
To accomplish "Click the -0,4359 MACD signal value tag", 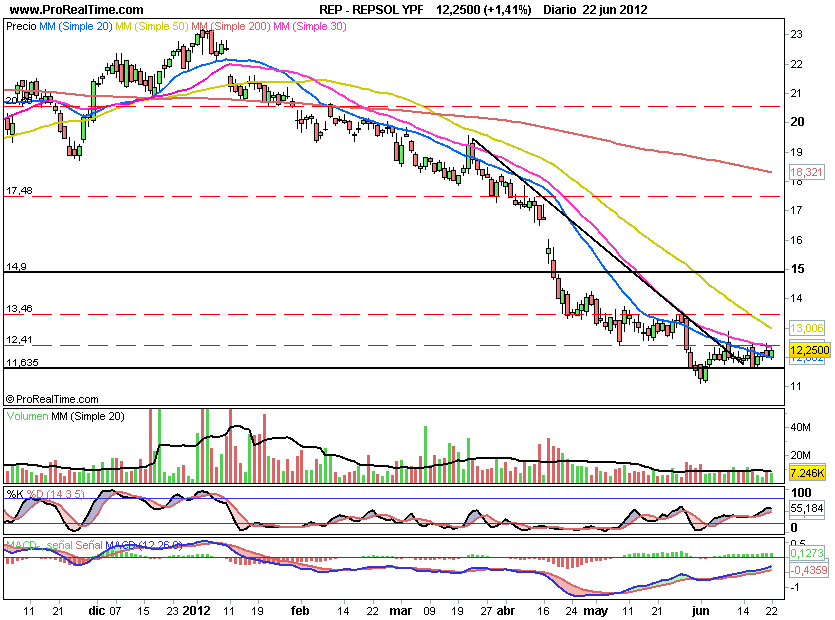I will [808, 570].
